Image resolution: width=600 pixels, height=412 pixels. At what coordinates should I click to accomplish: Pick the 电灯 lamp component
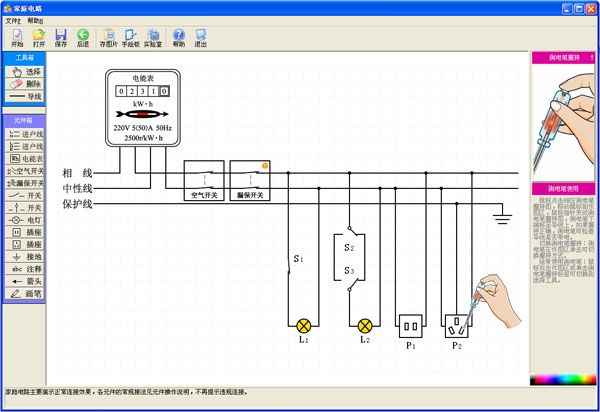(25, 220)
